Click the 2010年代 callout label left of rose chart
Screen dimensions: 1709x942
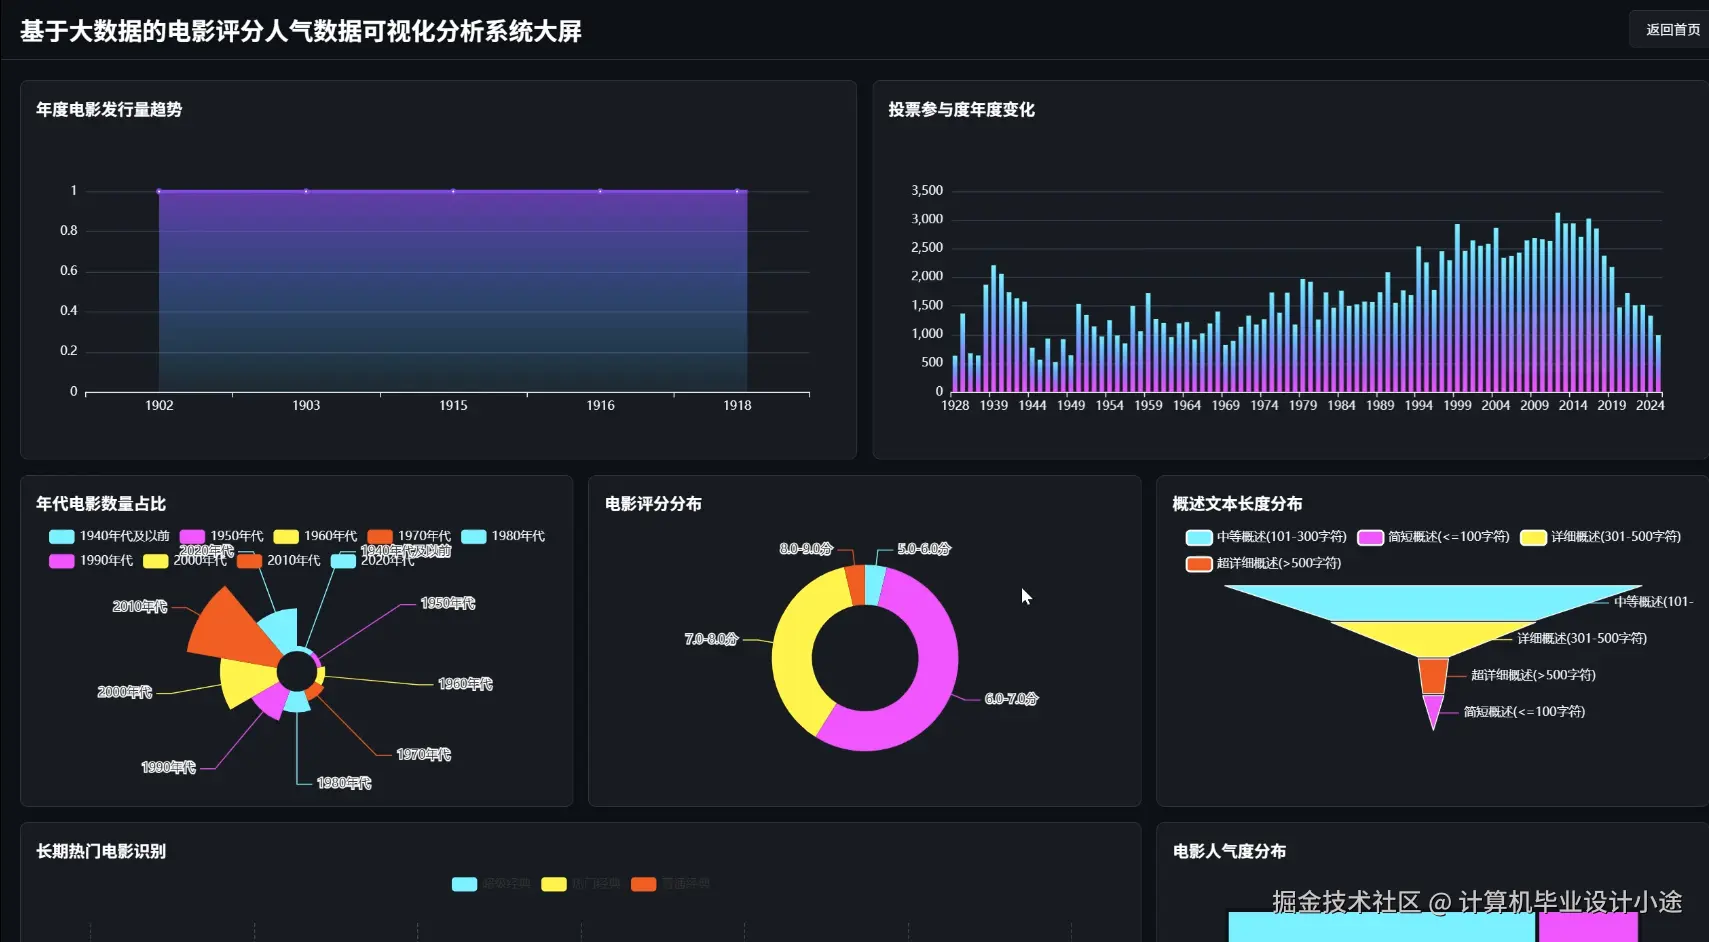tap(139, 606)
